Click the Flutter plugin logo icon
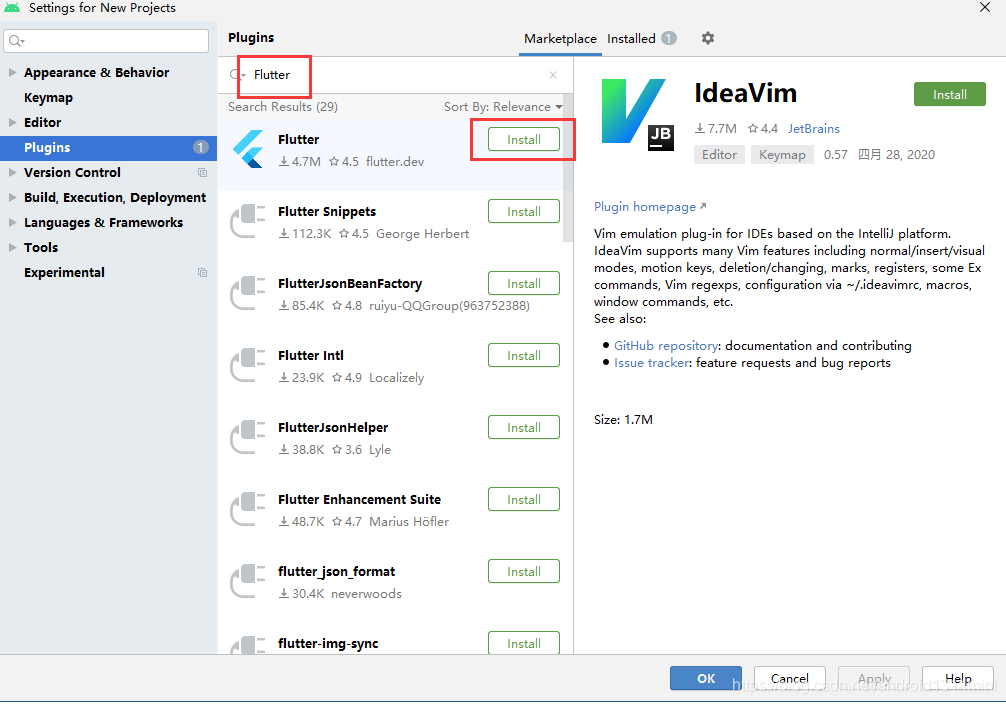1006x704 pixels. [x=248, y=149]
